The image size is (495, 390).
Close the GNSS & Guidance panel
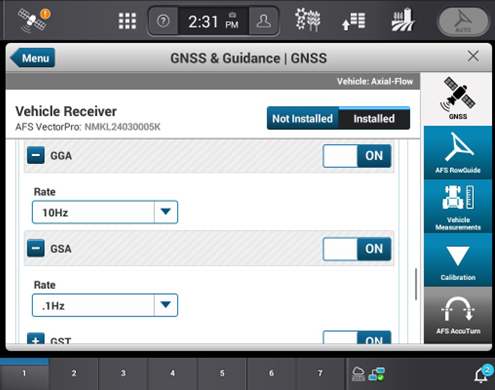pos(473,56)
